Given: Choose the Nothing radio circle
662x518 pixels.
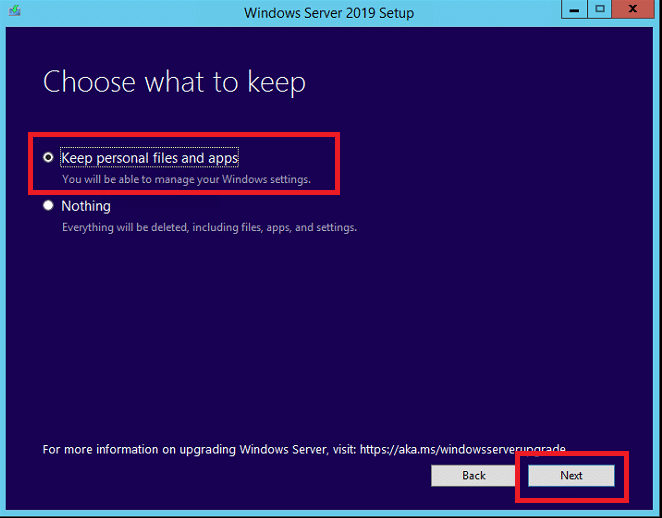Looking at the screenshot, I should pyautogui.click(x=48, y=206).
